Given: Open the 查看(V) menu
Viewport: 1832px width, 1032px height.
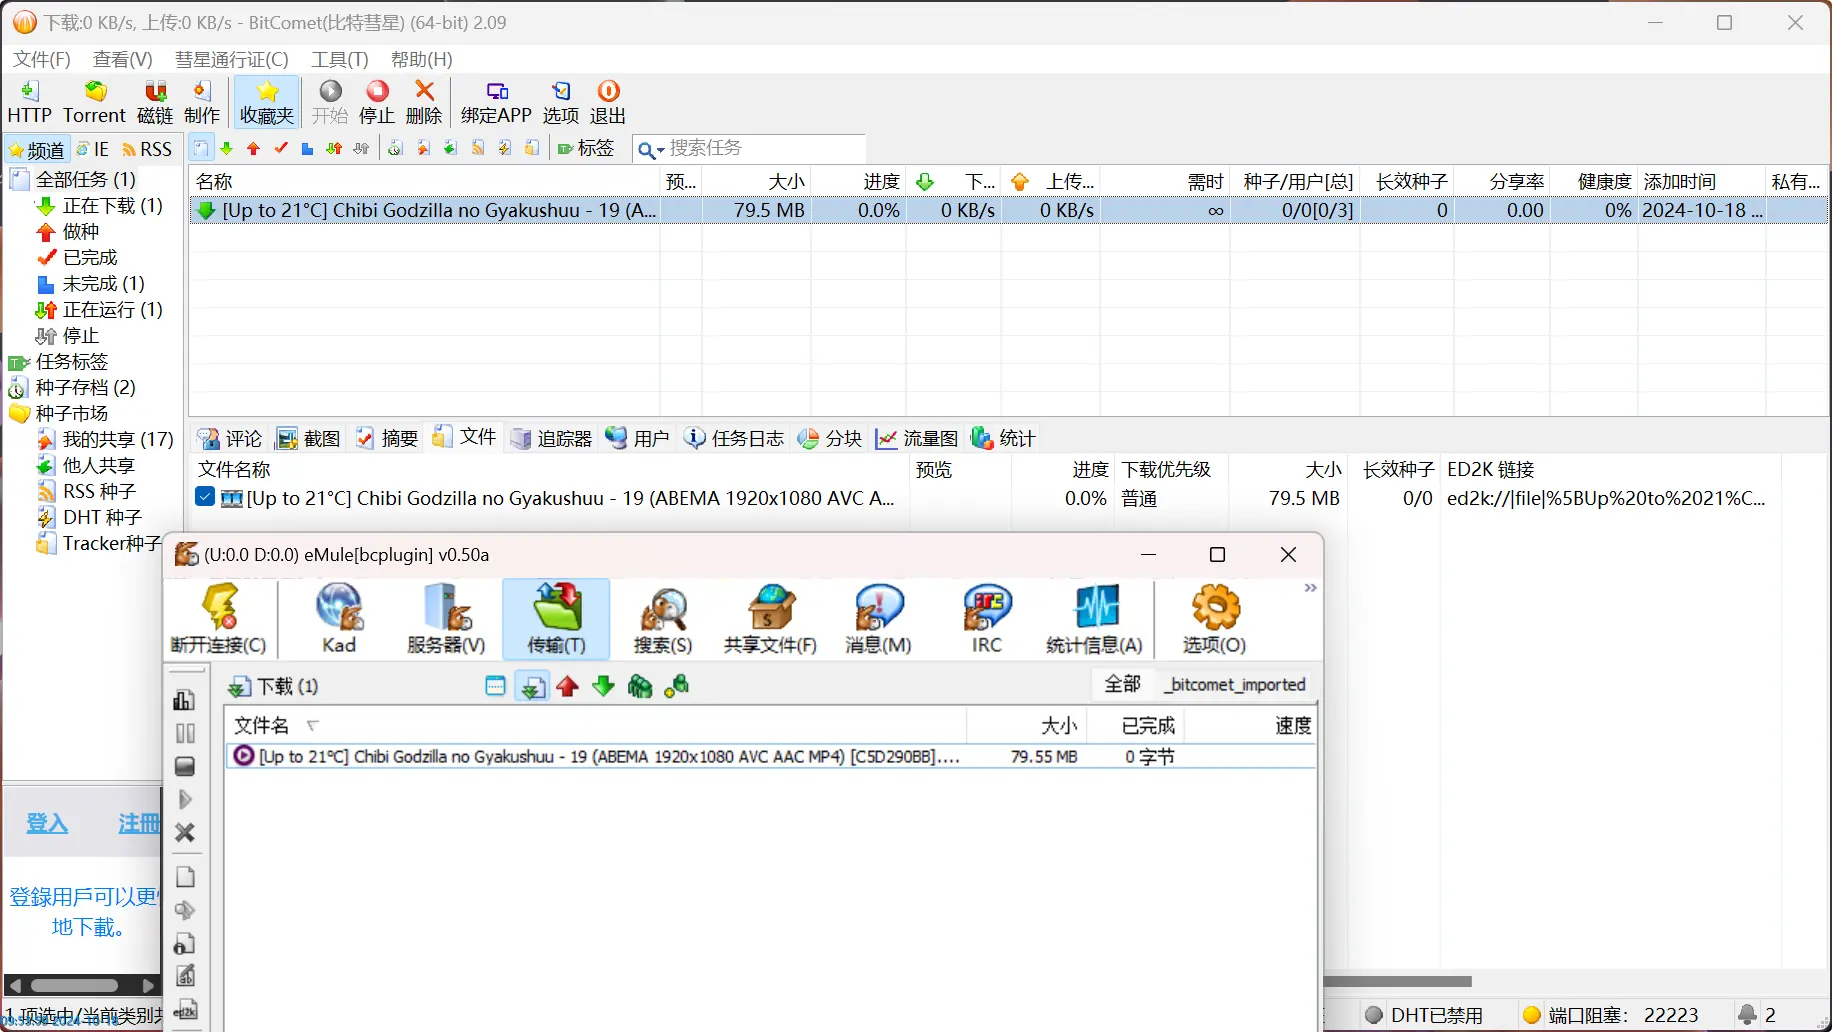Looking at the screenshot, I should click(123, 59).
